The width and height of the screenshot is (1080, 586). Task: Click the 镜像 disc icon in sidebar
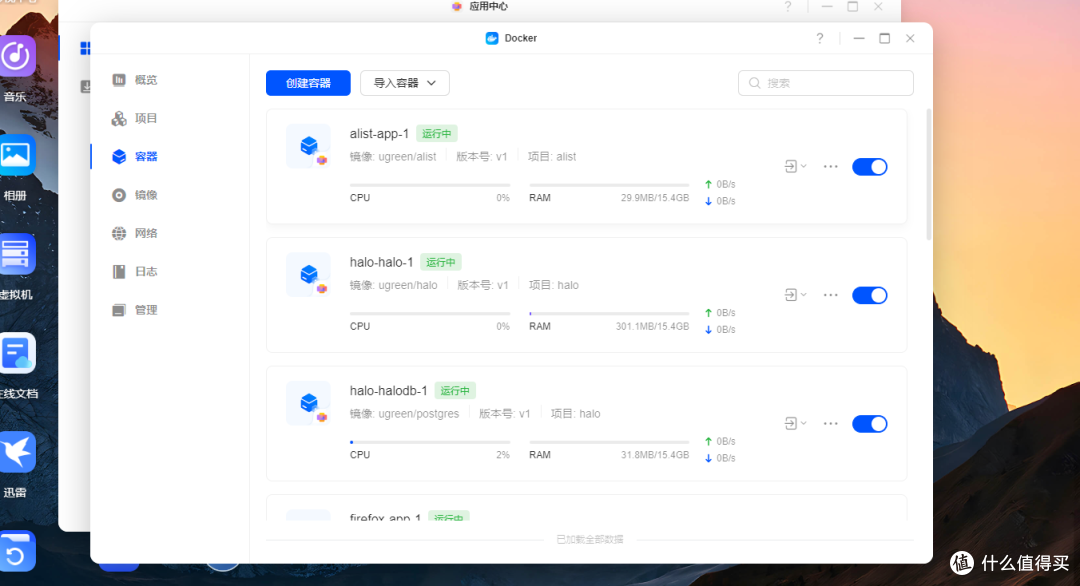(x=119, y=195)
